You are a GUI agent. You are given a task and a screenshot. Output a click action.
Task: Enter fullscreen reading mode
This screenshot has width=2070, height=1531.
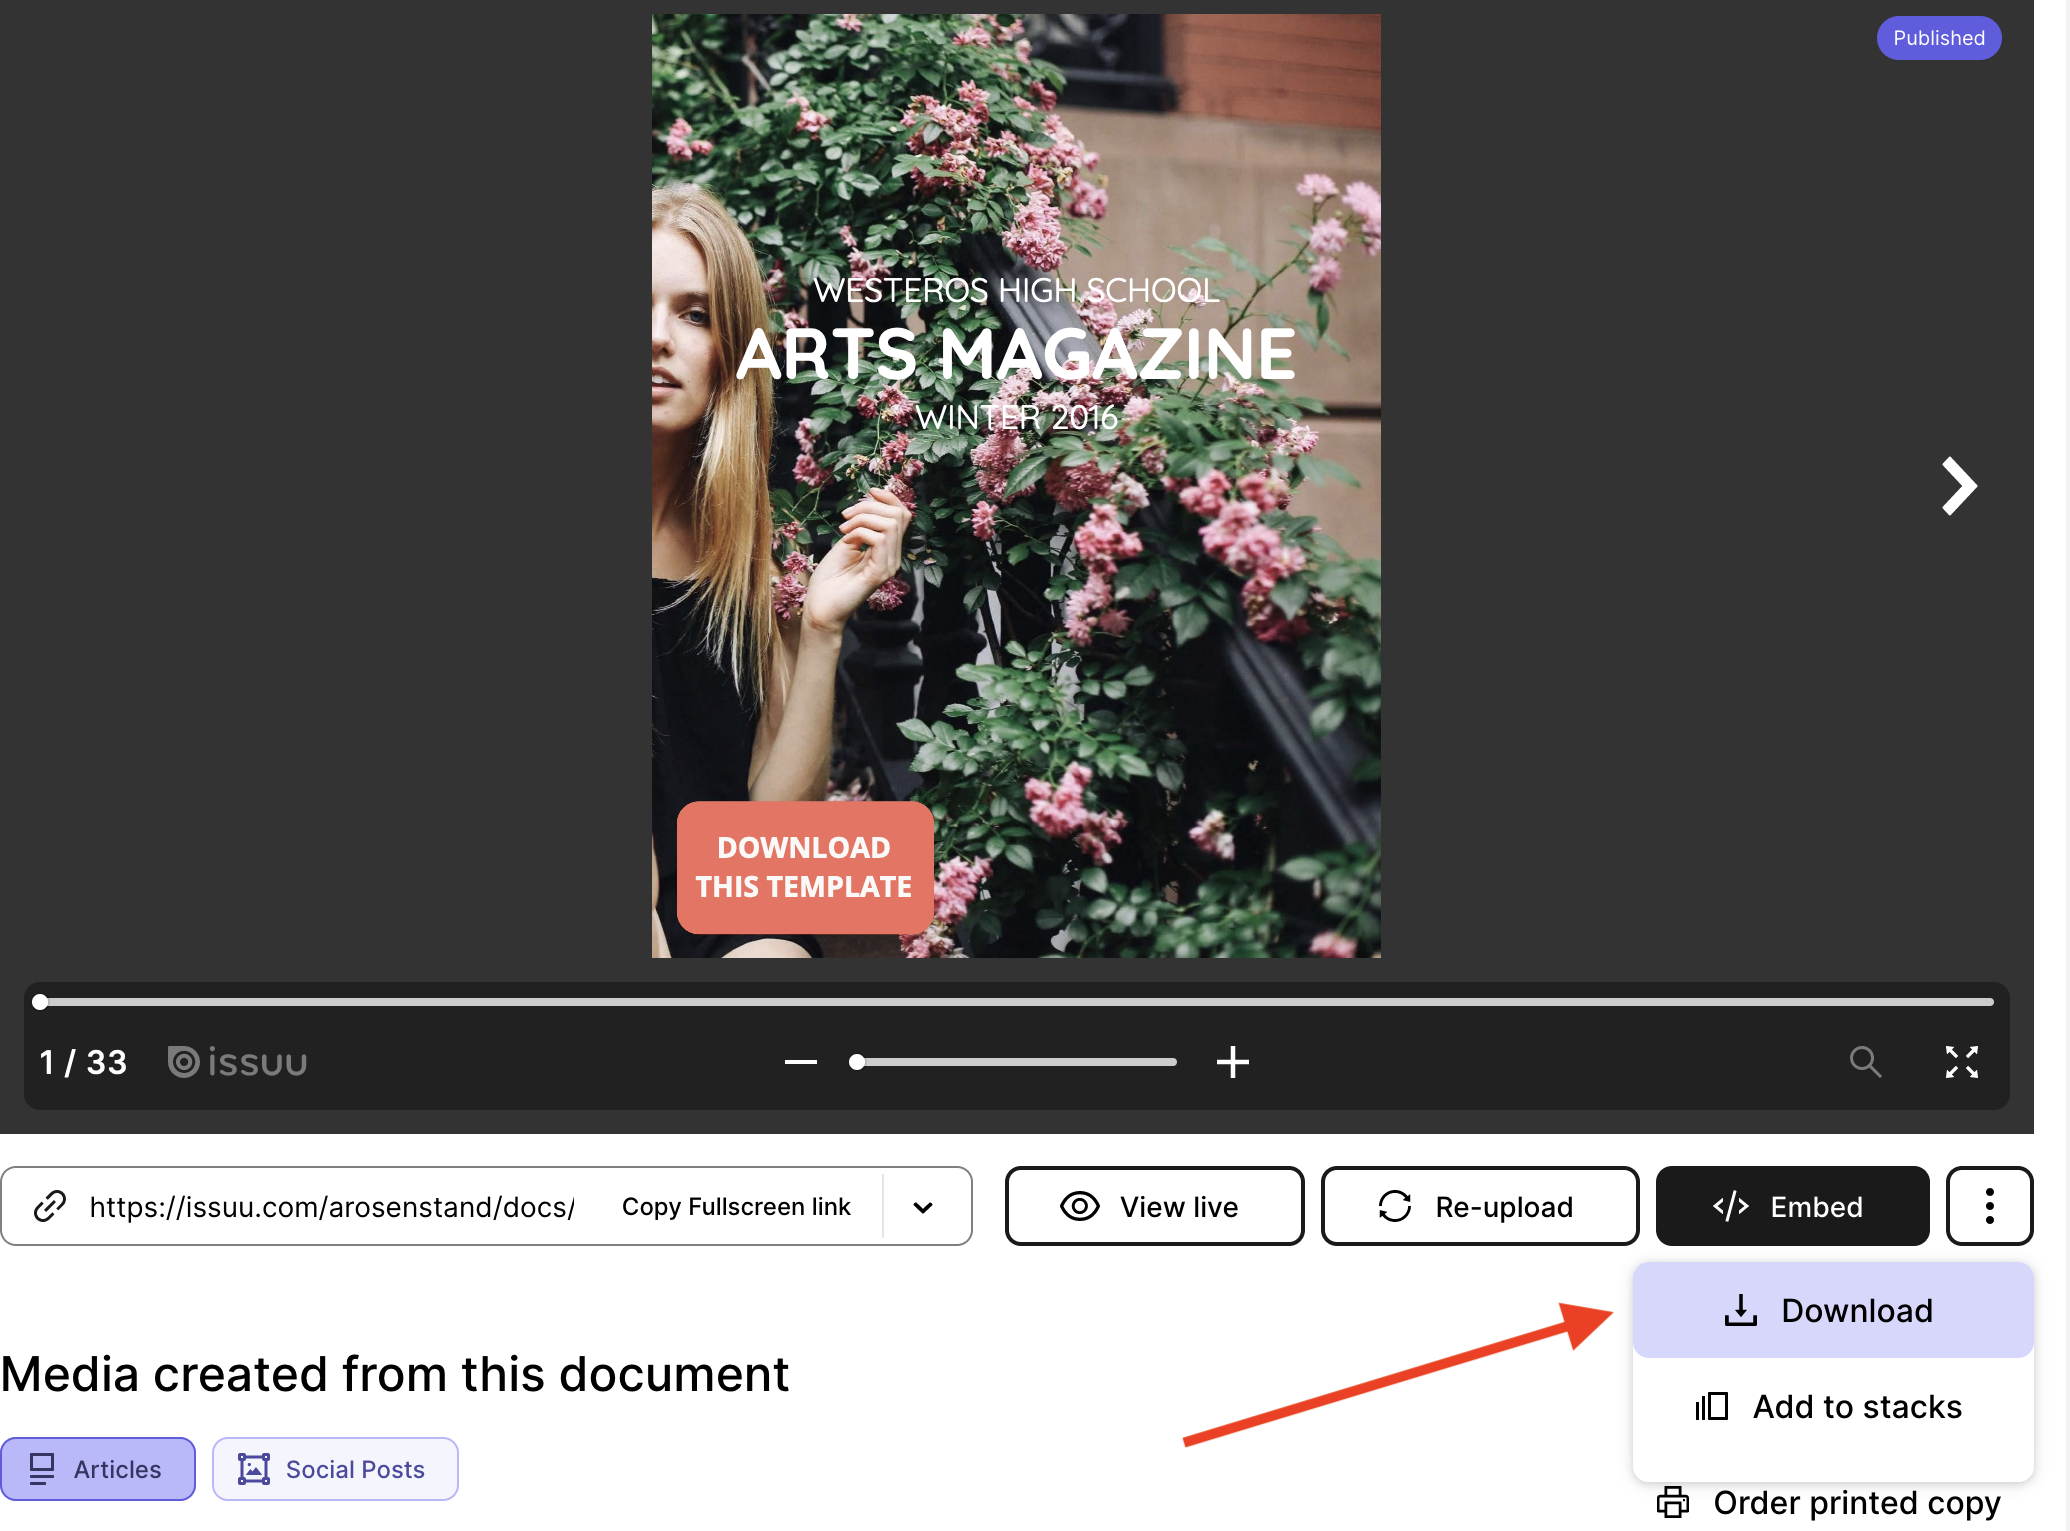(x=1962, y=1062)
